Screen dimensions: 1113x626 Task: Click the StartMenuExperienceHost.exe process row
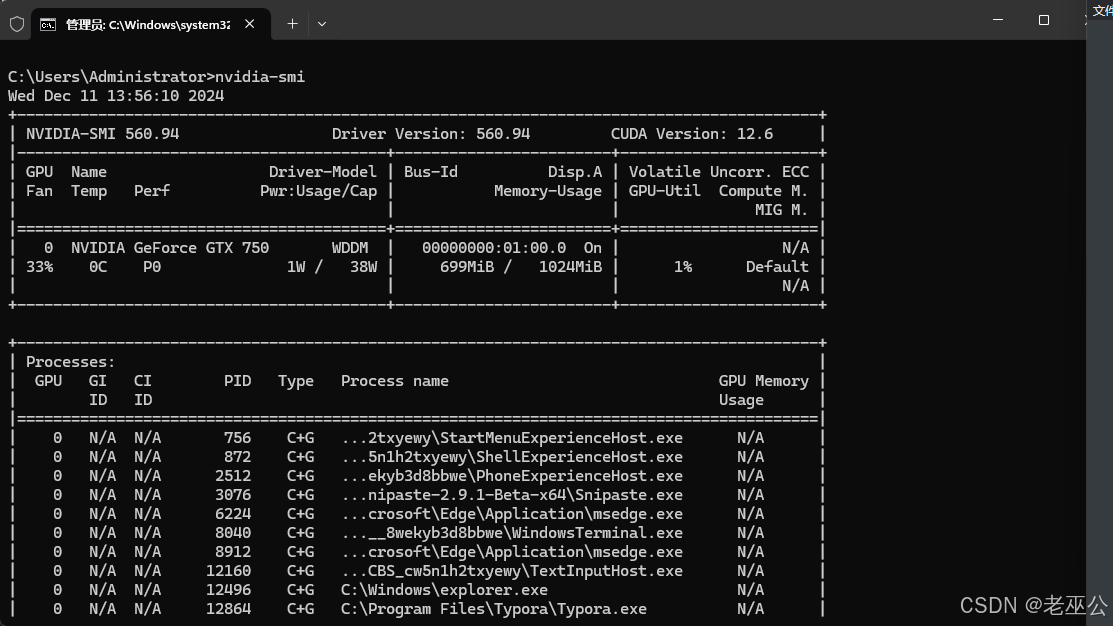point(417,438)
